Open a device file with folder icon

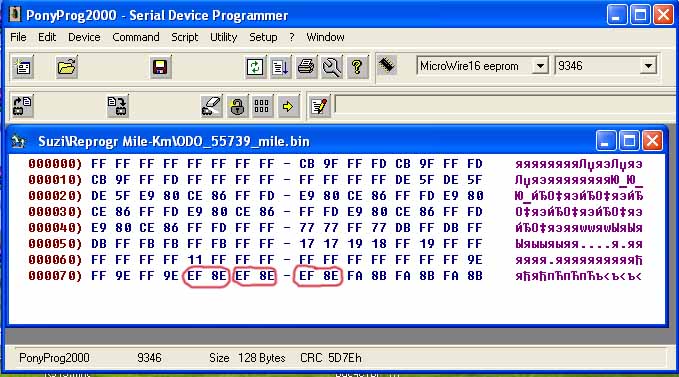pos(66,67)
